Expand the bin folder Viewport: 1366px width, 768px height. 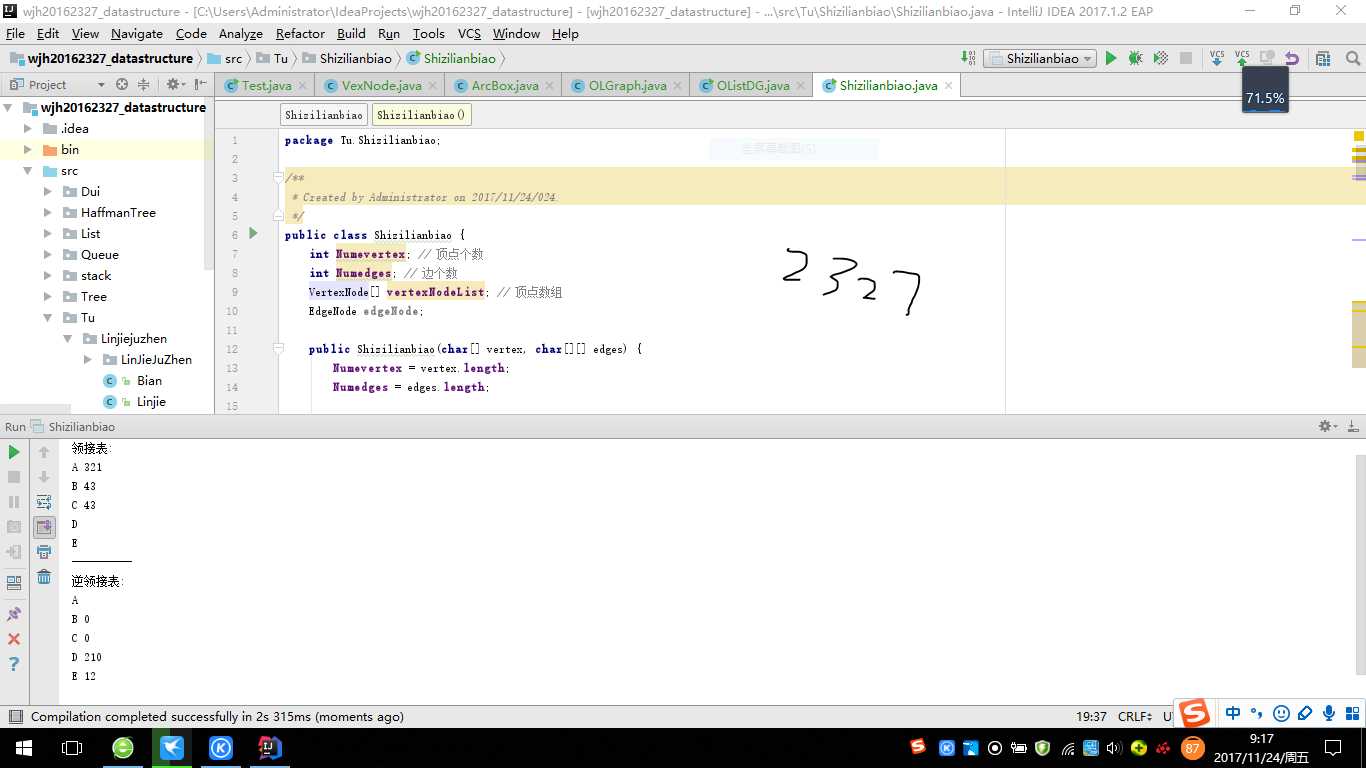coord(28,149)
